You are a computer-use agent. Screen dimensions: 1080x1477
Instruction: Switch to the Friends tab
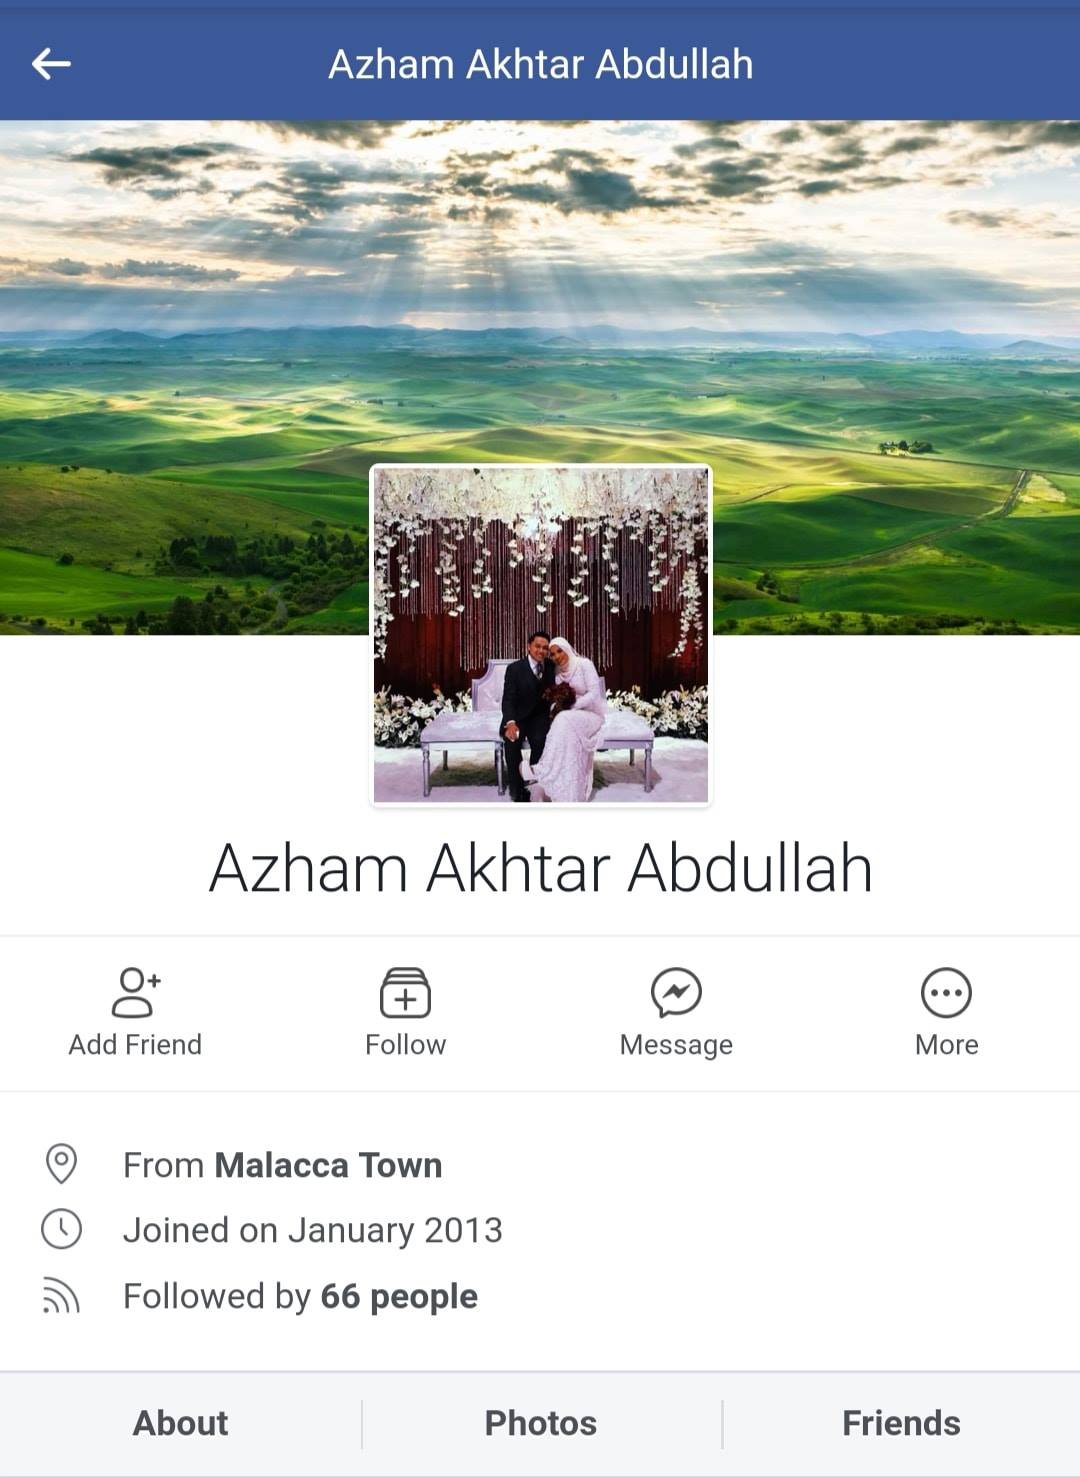point(901,1423)
